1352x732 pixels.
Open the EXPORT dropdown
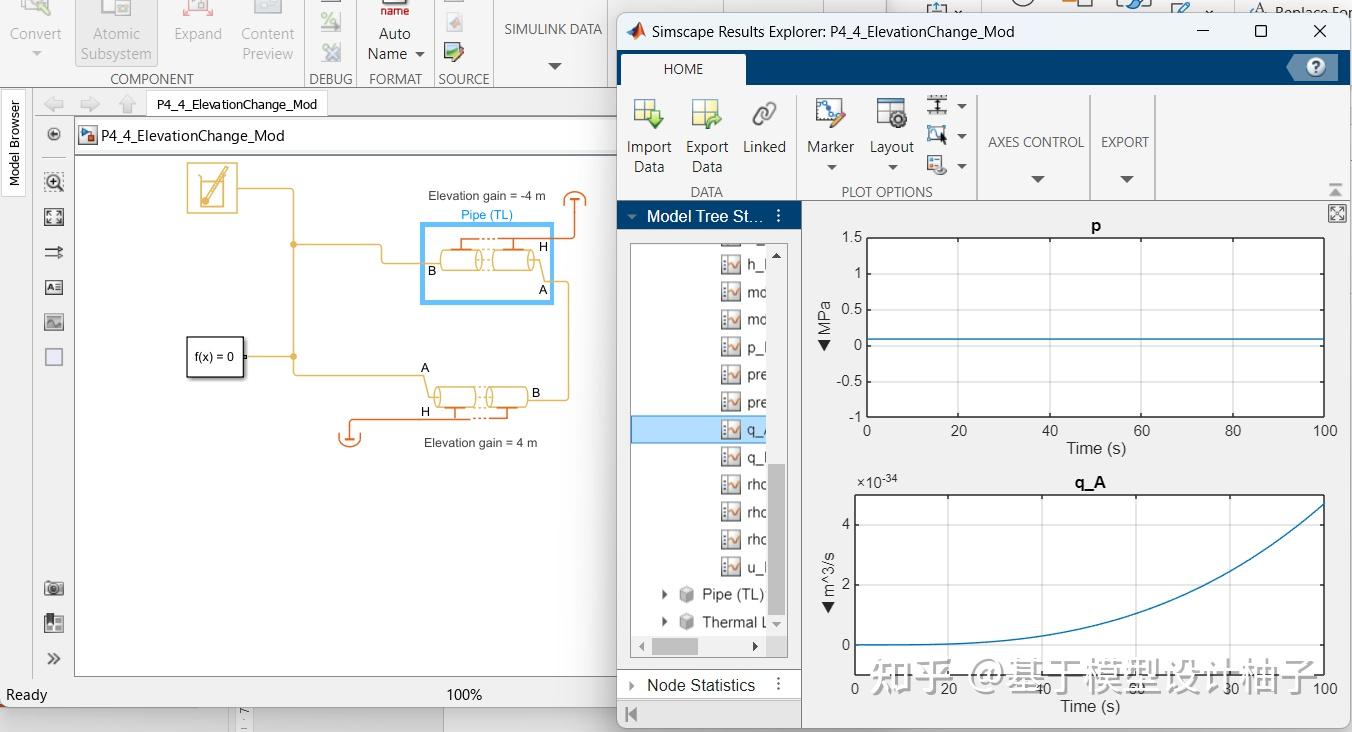(x=1126, y=179)
